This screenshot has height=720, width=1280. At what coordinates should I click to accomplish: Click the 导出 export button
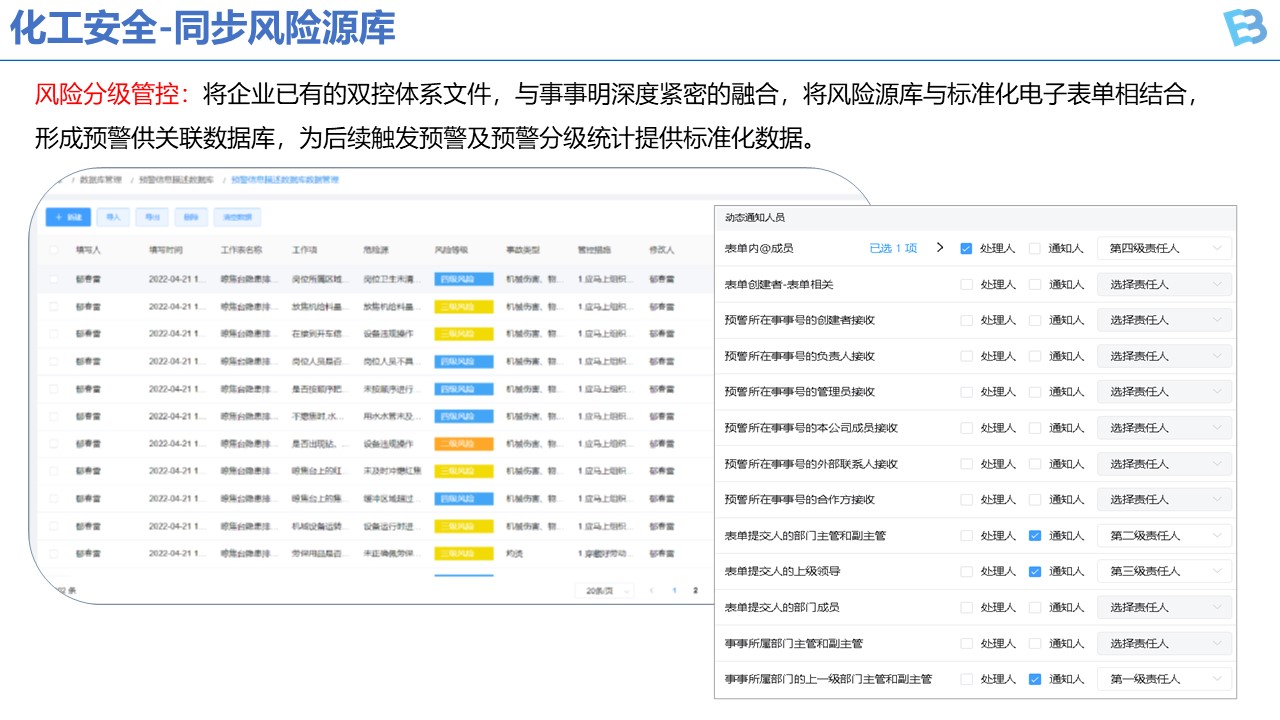click(x=152, y=217)
